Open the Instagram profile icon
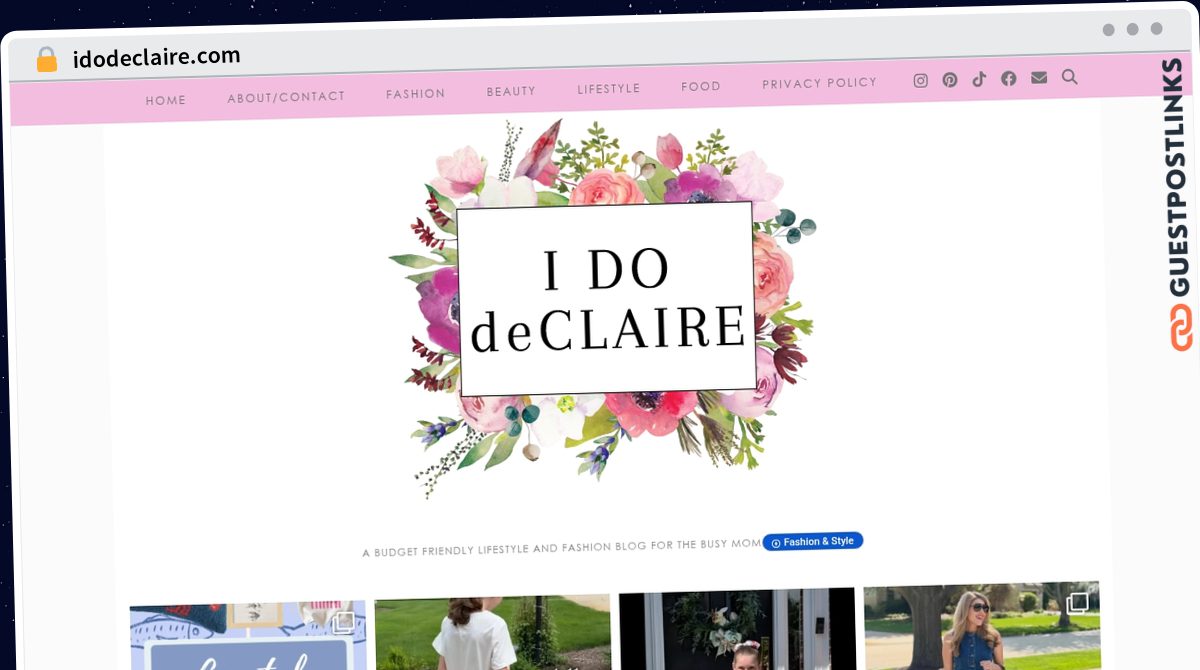The image size is (1200, 670). click(921, 81)
